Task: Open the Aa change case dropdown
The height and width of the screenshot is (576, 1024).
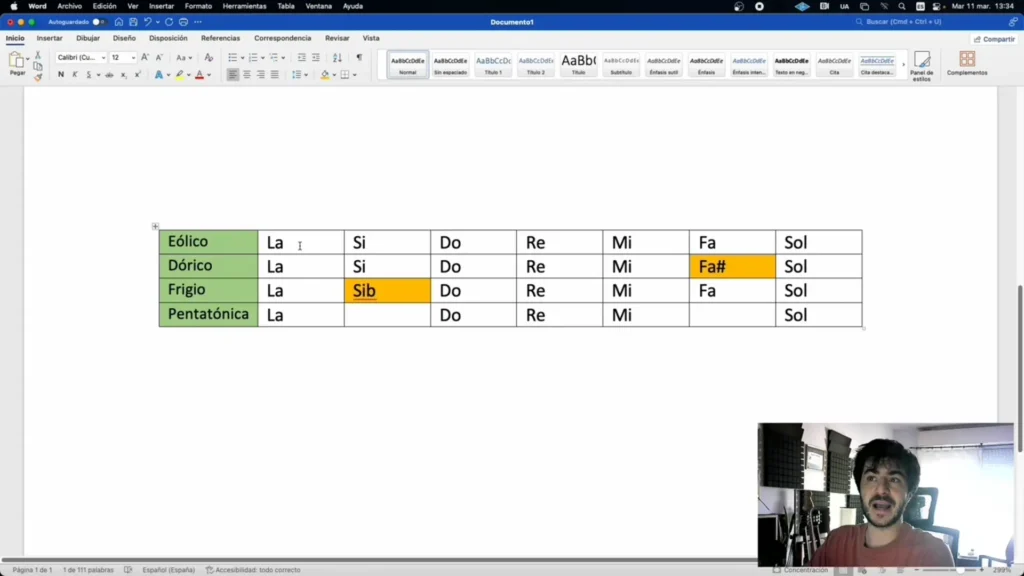Action: tap(184, 57)
